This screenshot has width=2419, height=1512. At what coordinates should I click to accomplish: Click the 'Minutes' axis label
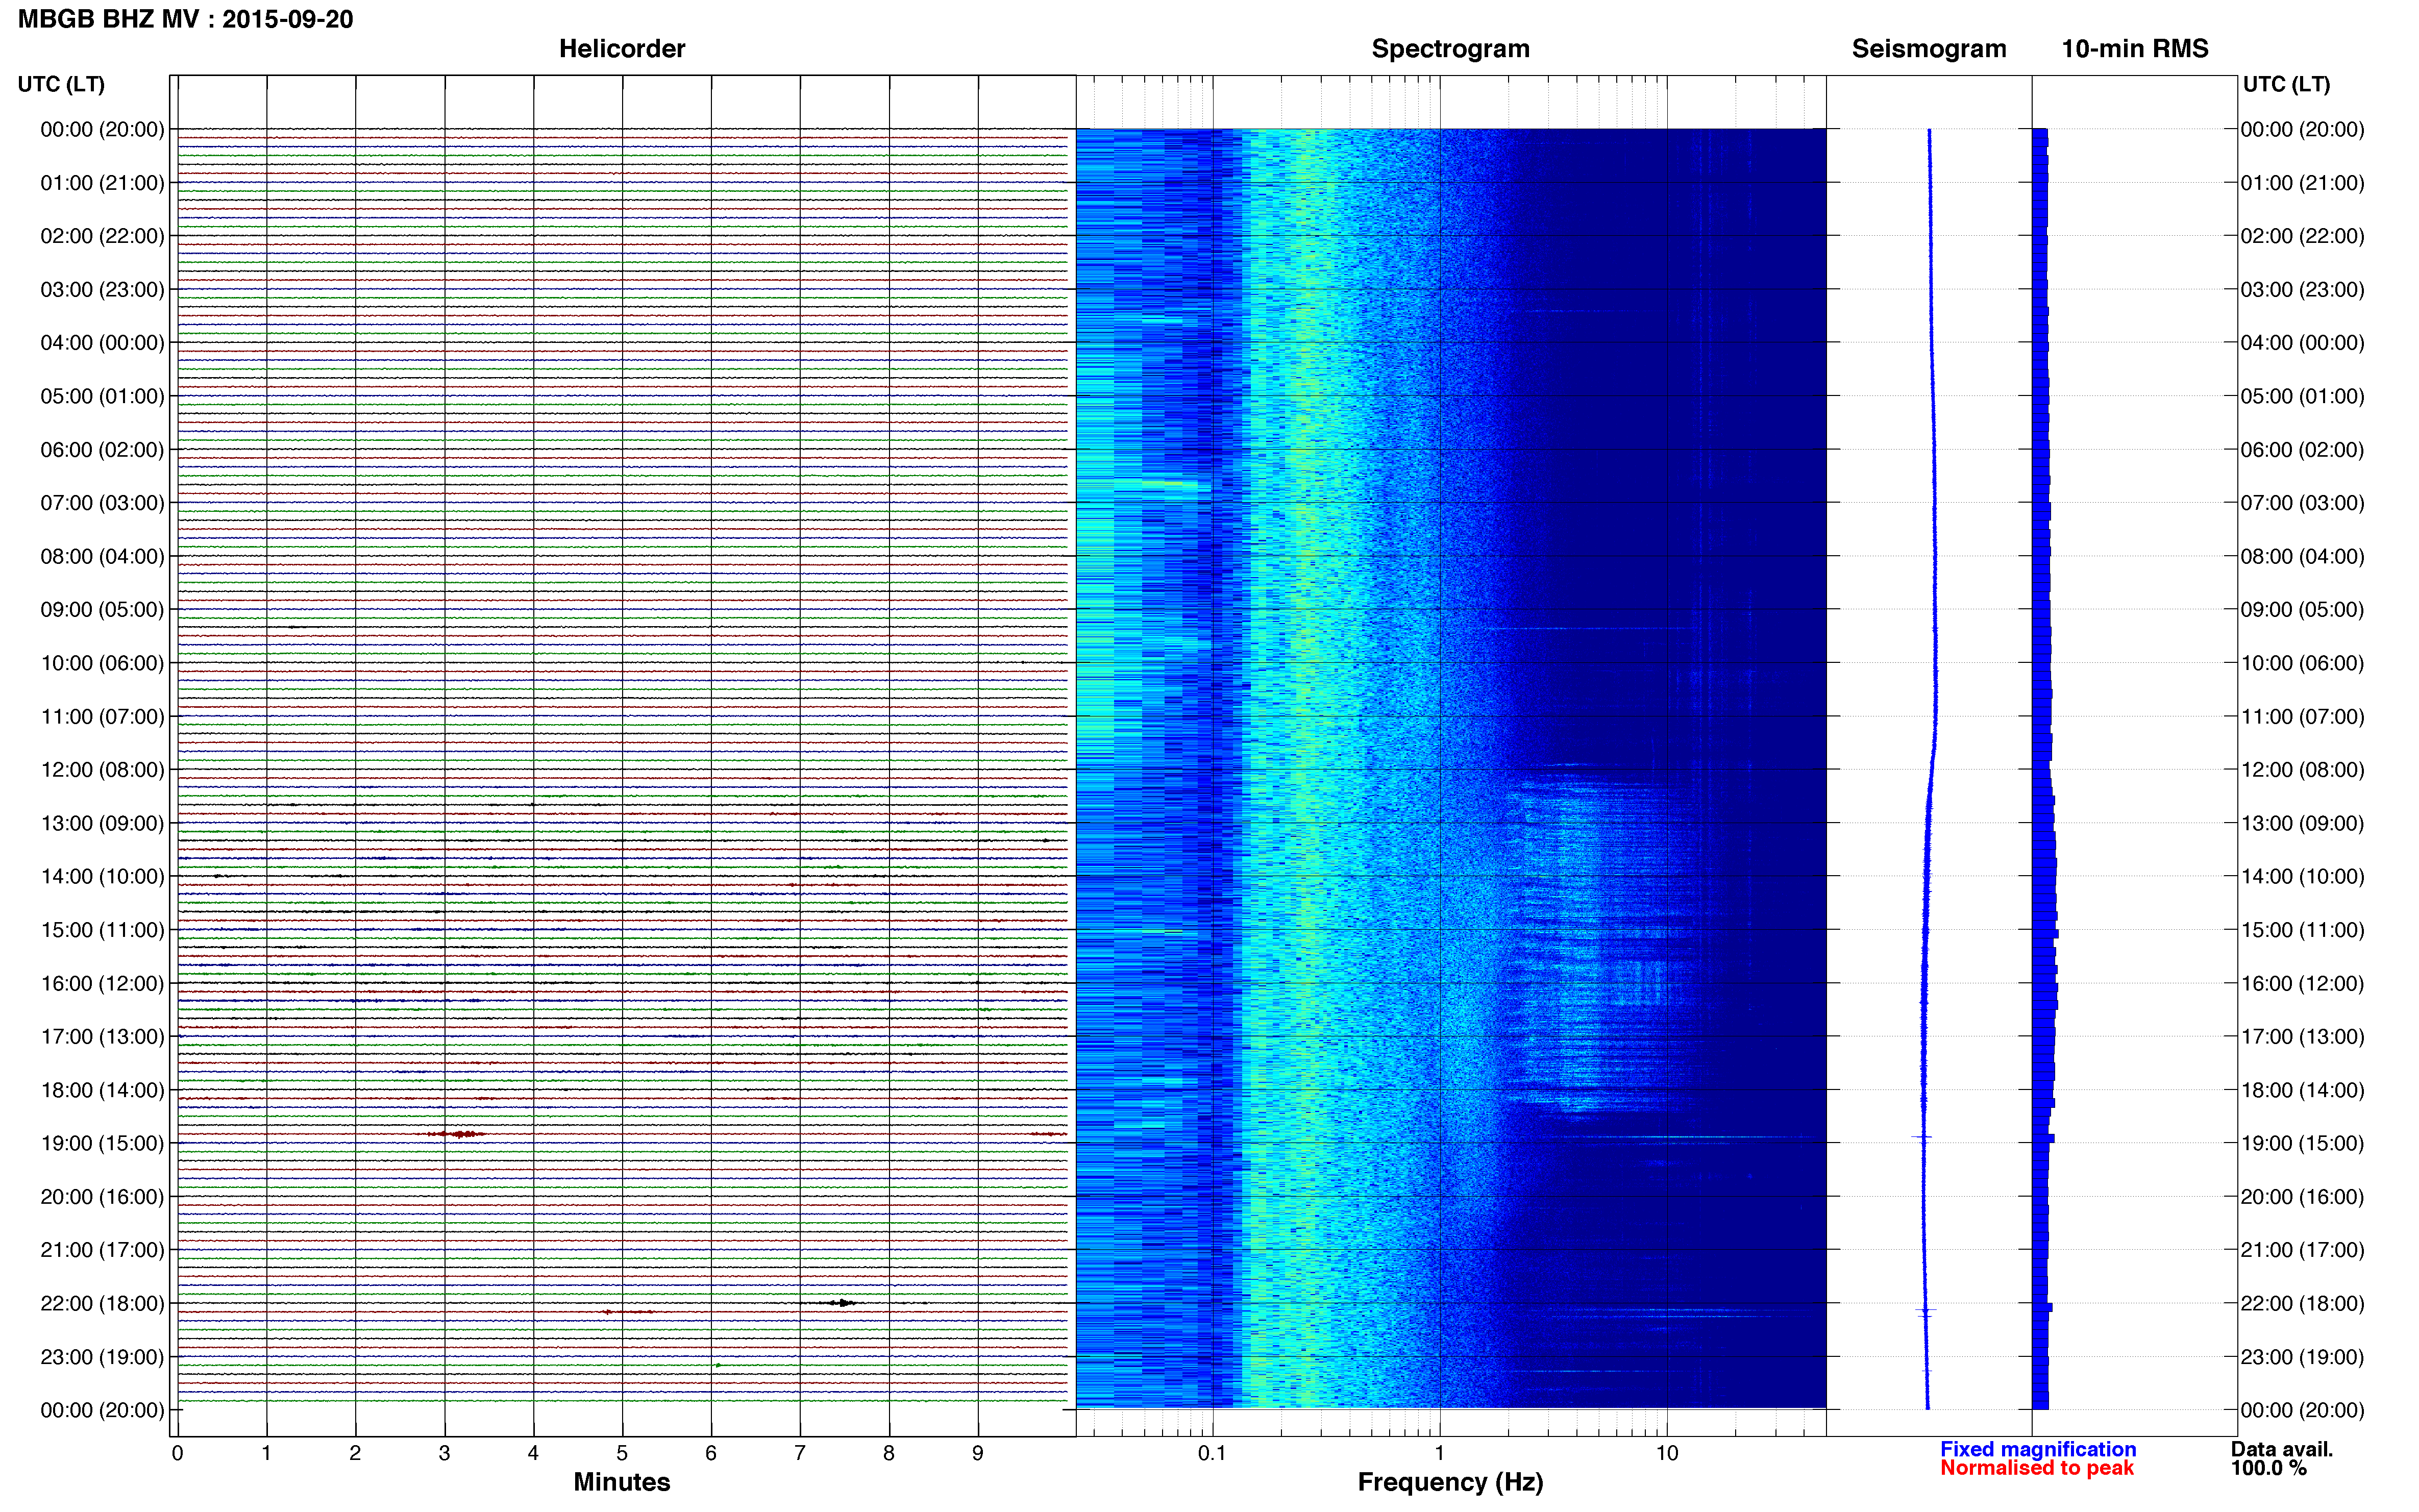click(x=622, y=1482)
